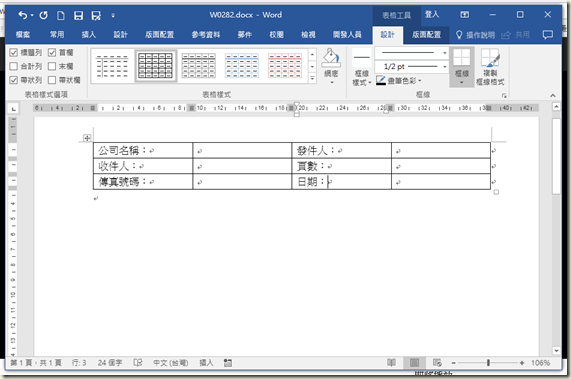Select the black grid table style thumbnail
The image size is (571, 379).
pyautogui.click(x=155, y=66)
